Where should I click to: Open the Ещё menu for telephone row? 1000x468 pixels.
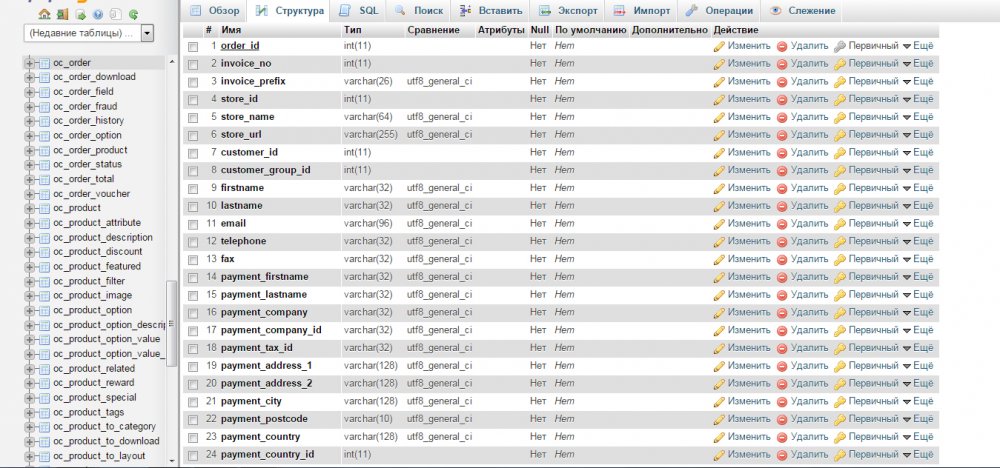pyautogui.click(x=918, y=242)
